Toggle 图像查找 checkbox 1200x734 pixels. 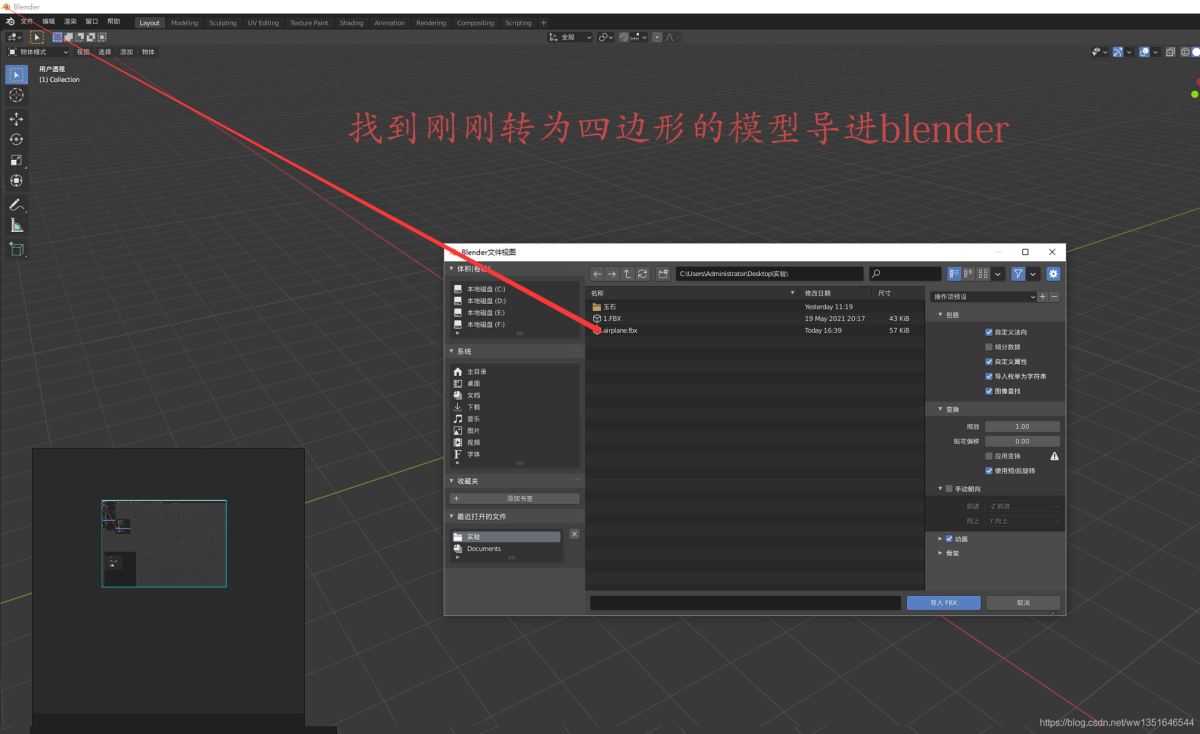(989, 391)
